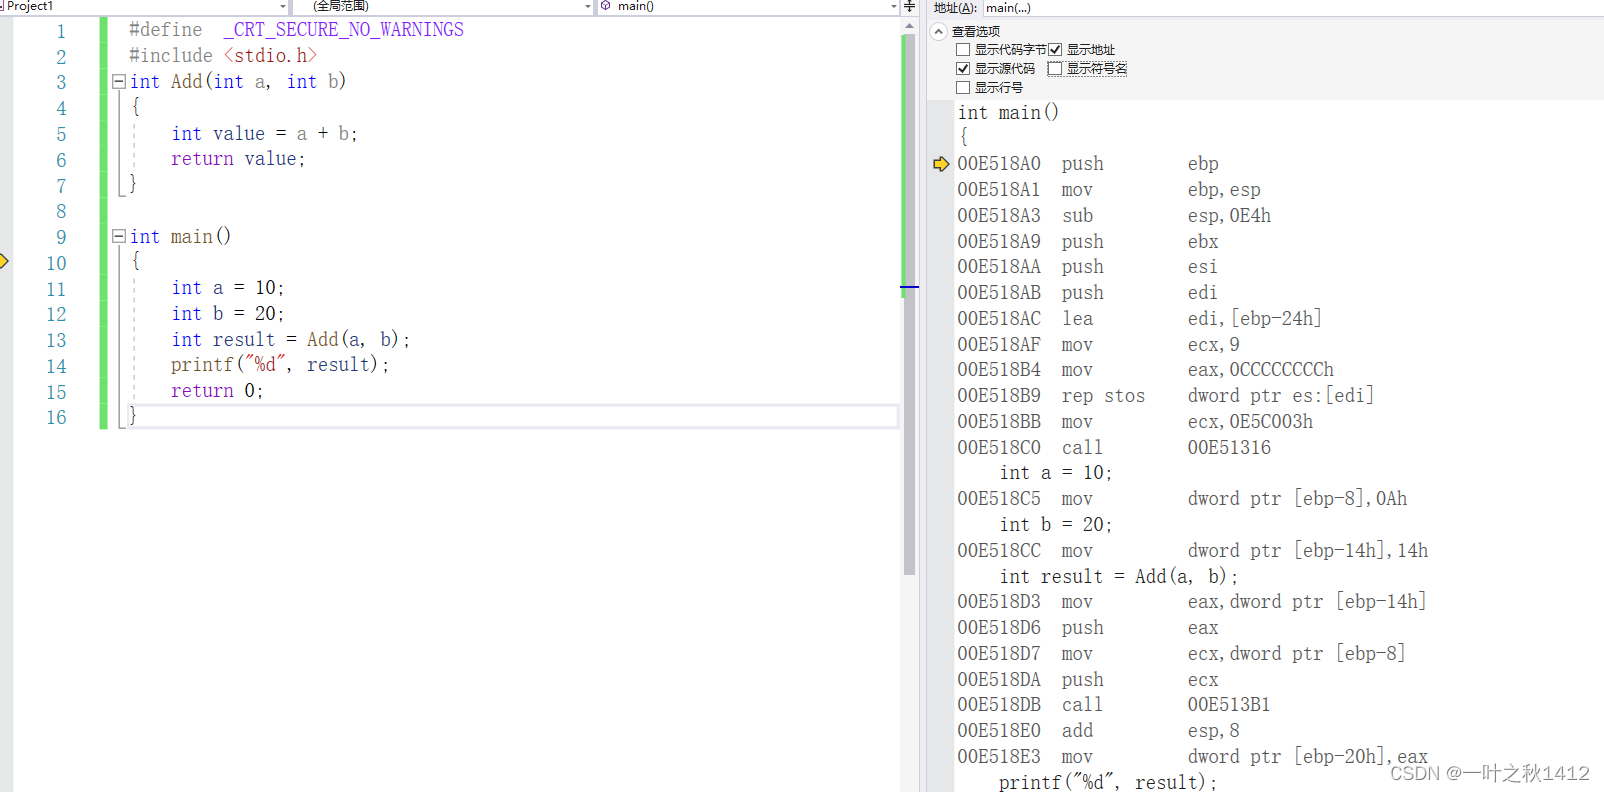Viewport: 1604px width, 792px height.
Task: Uncheck the 显示地址 checkbox
Action: tap(1055, 50)
